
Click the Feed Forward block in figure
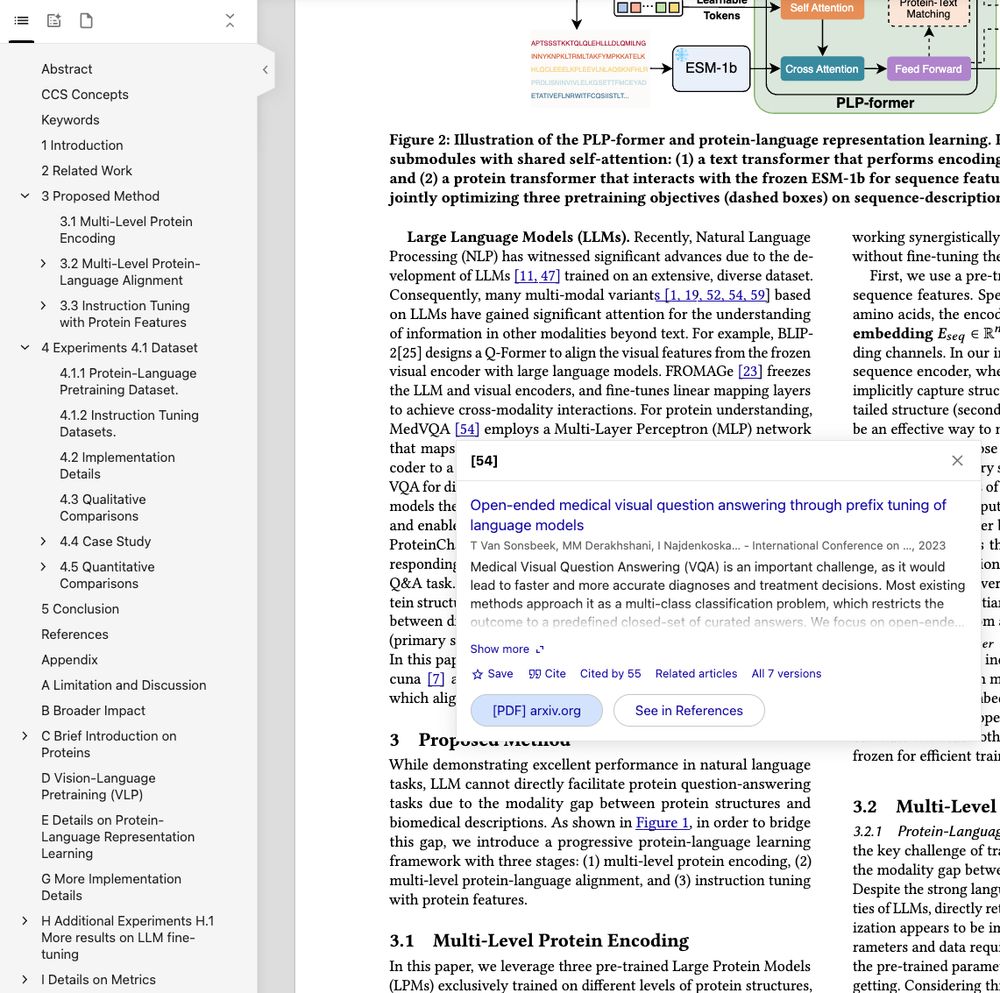(x=928, y=69)
